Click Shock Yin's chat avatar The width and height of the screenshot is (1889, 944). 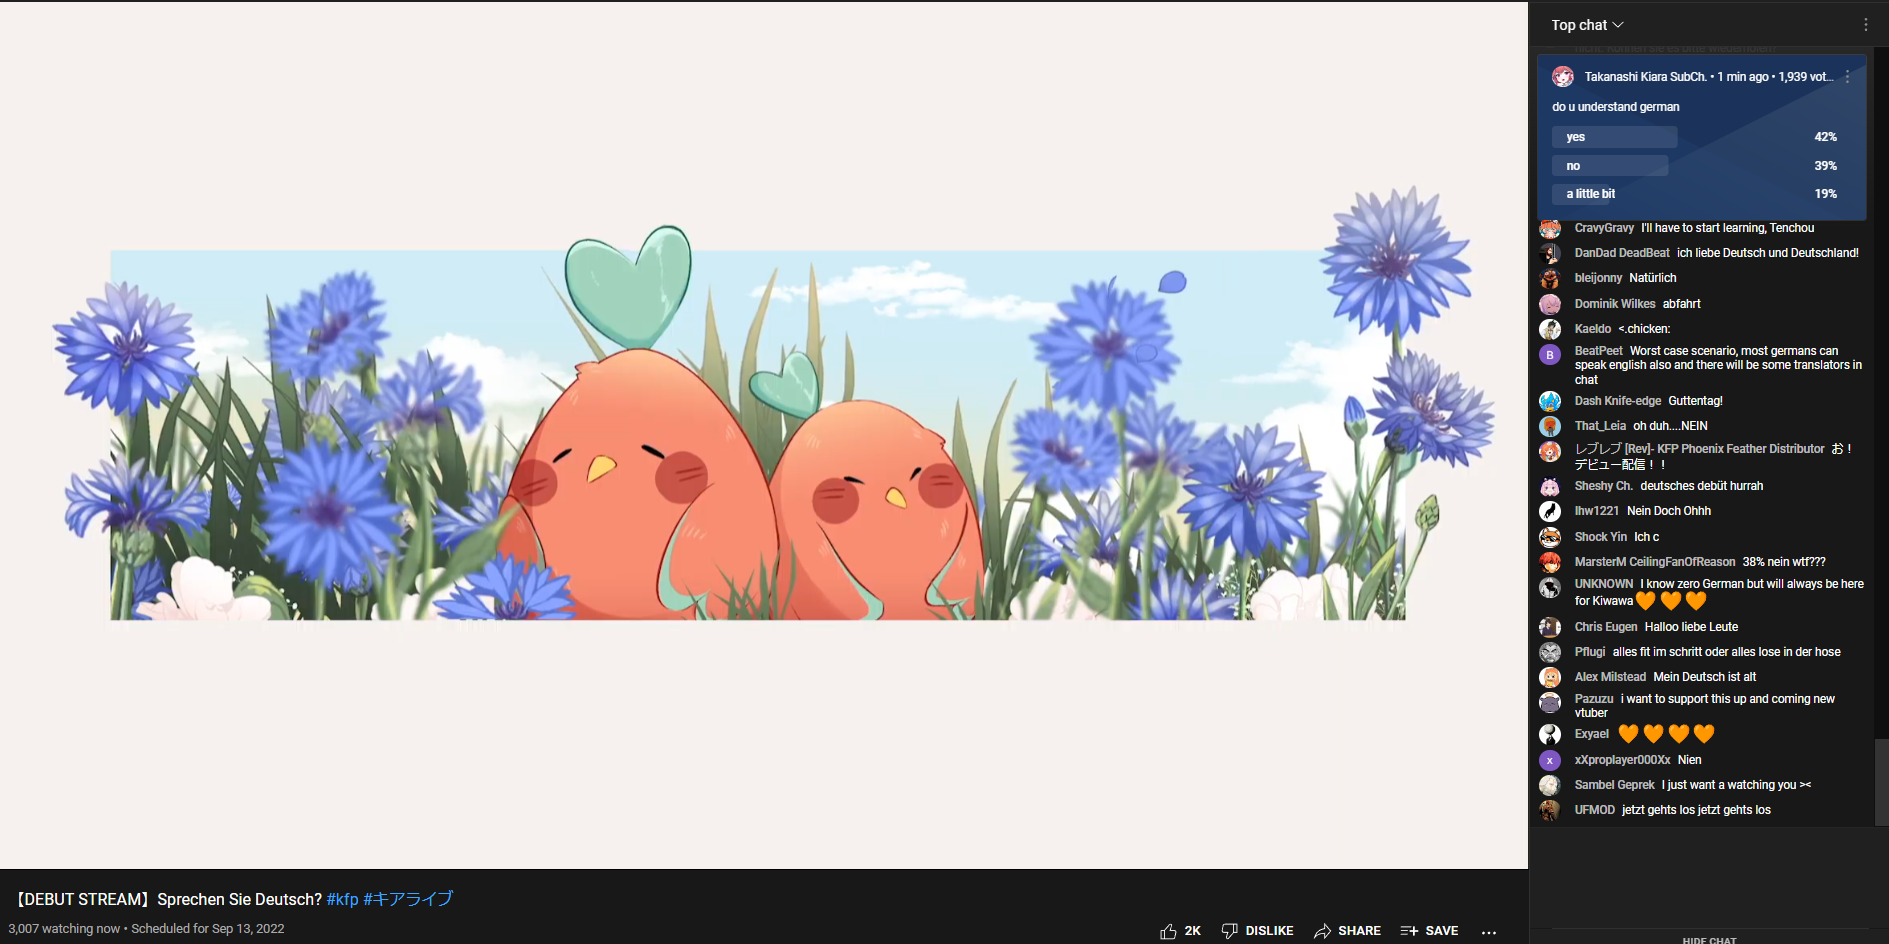click(x=1550, y=538)
